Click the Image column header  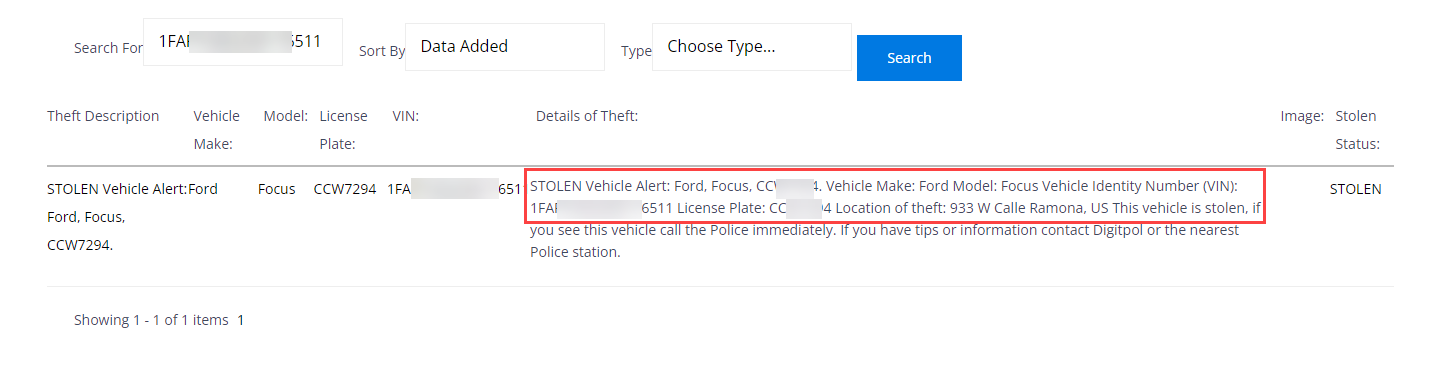1302,116
